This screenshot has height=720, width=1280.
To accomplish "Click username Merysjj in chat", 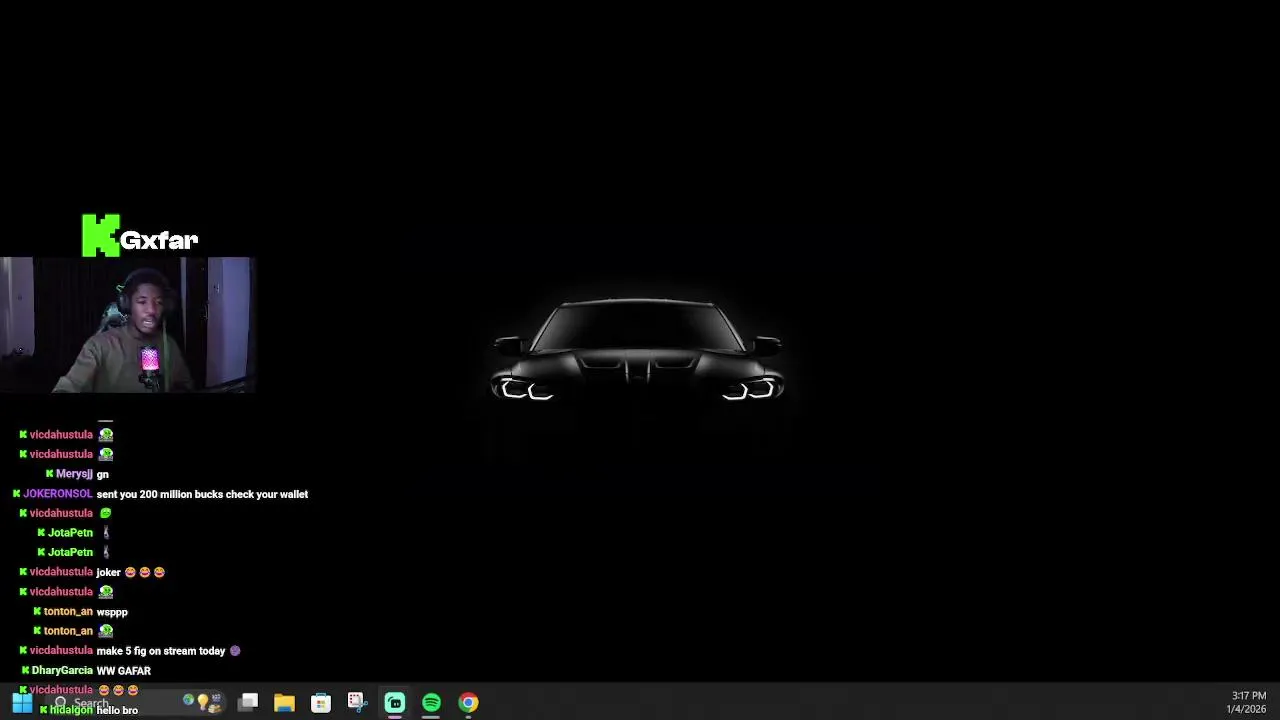I will pyautogui.click(x=74, y=474).
